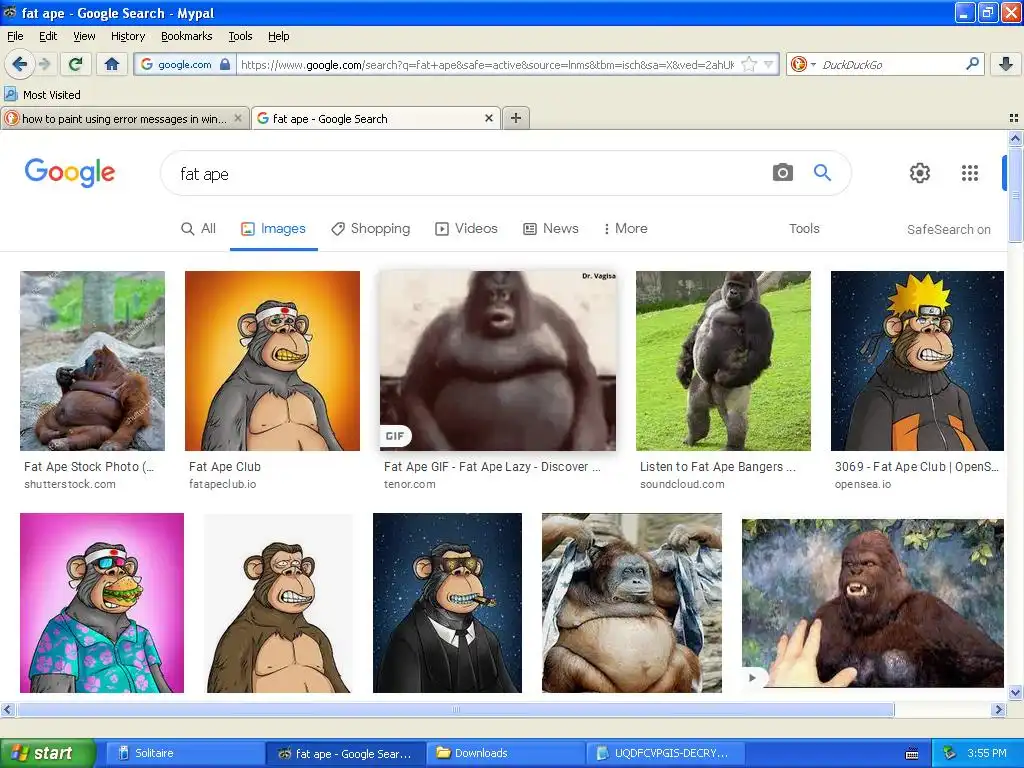The height and width of the screenshot is (768, 1024).
Task: Open the orange-background Fat Ape Club thumbnail
Action: pos(272,360)
